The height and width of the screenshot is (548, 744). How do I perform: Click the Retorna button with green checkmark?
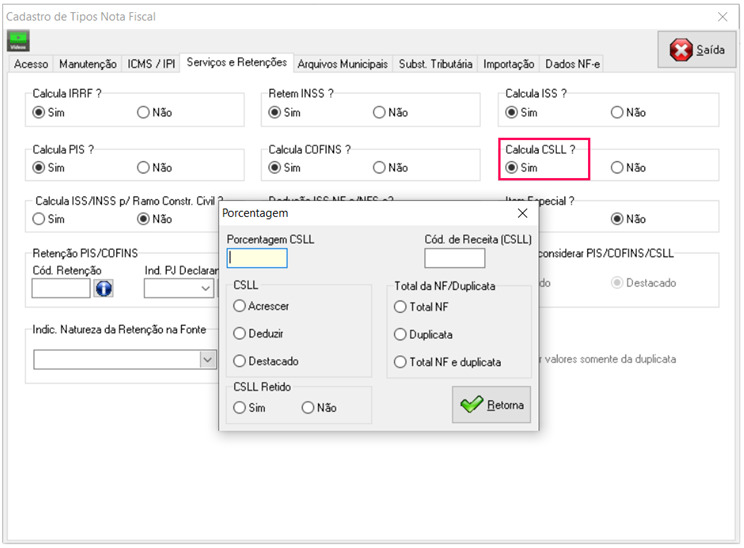click(x=491, y=405)
